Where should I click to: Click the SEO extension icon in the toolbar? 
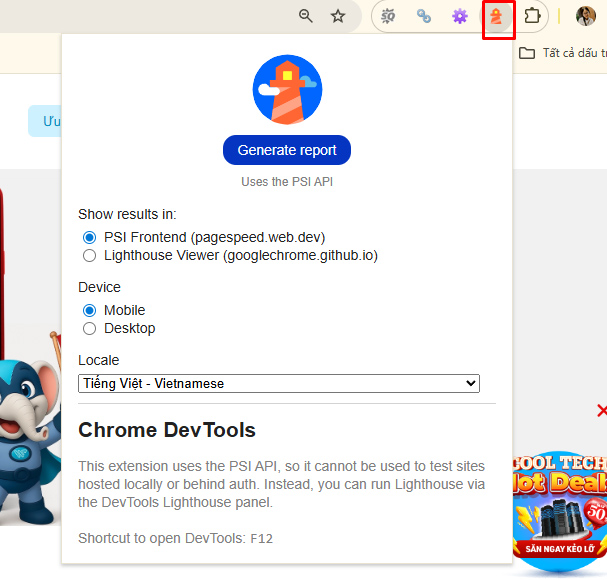388,17
